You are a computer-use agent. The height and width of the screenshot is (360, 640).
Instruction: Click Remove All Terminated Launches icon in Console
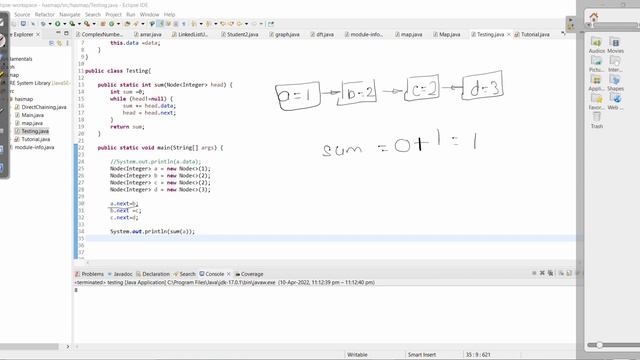click(550, 273)
